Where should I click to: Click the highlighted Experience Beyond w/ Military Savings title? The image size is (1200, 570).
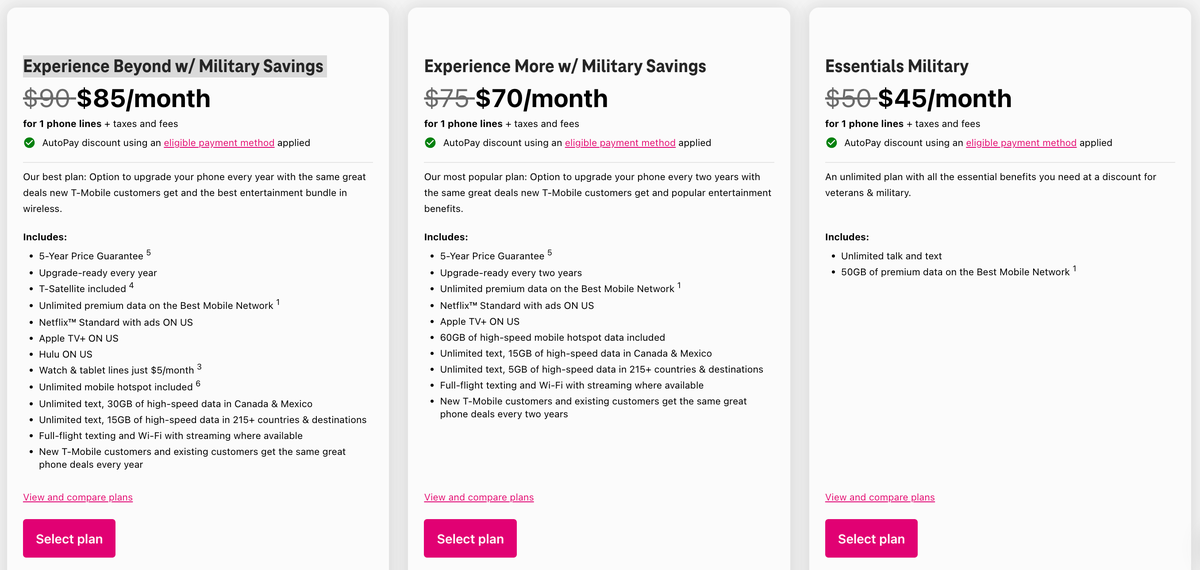pos(173,67)
